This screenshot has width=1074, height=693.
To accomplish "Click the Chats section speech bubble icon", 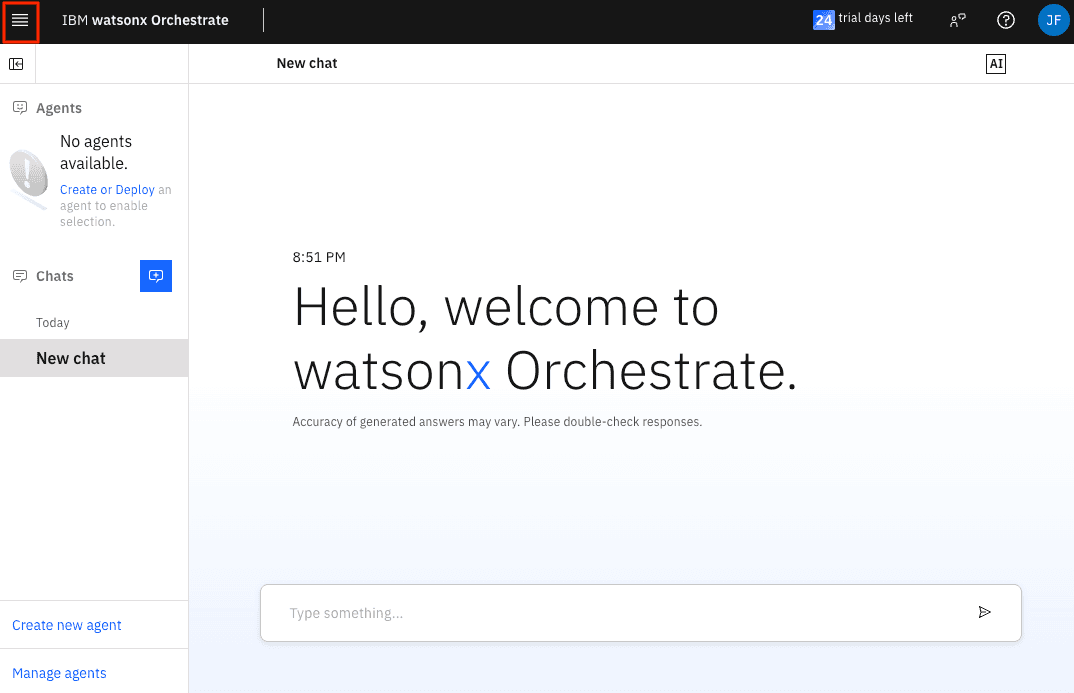I will (x=19, y=276).
